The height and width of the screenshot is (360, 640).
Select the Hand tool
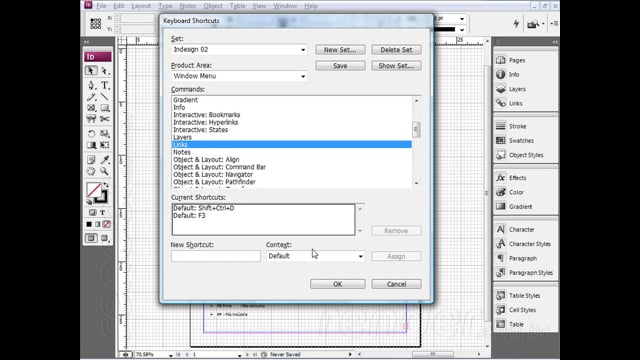click(91, 171)
